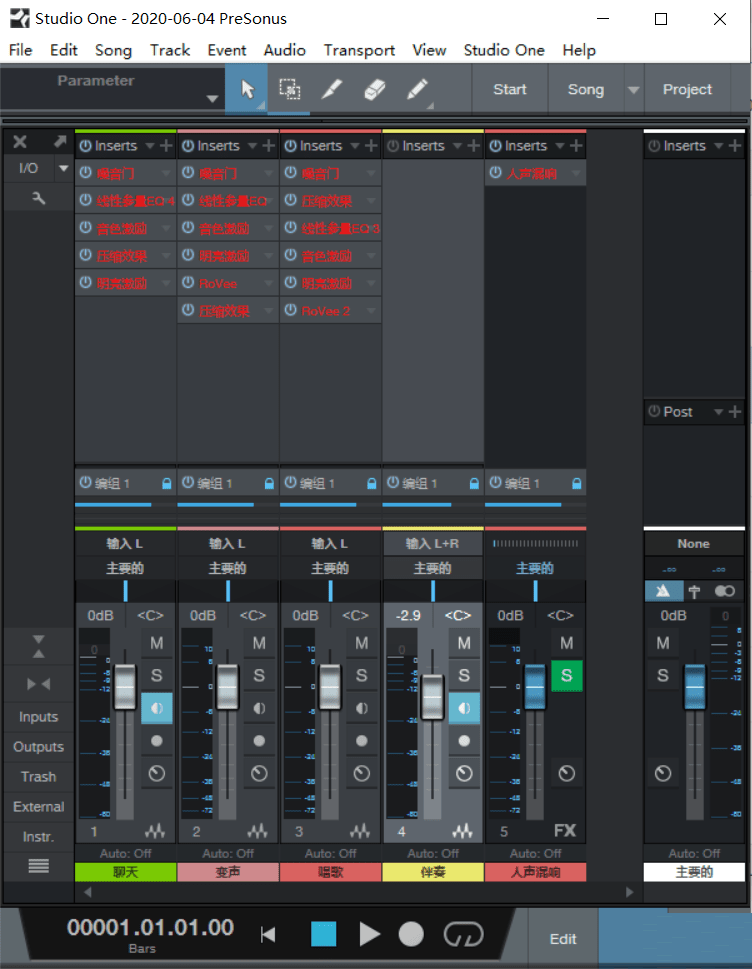Show Inputs in mixer
Viewport: 752px width, 969px height.
click(x=38, y=717)
